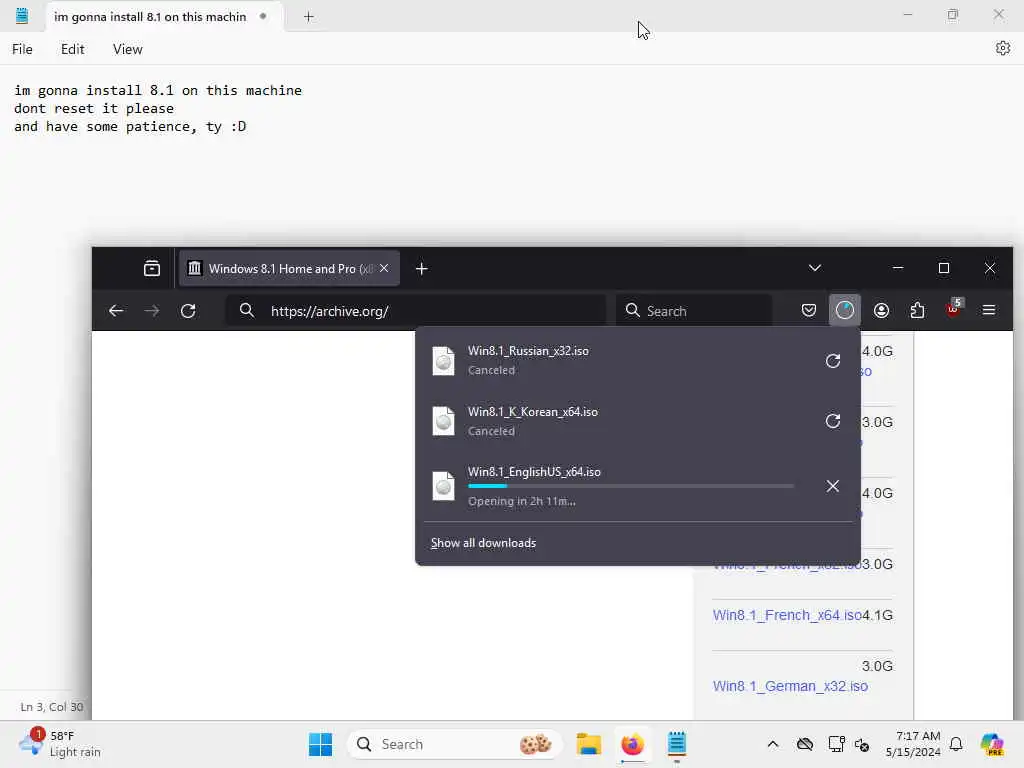This screenshot has height=768, width=1024.
Task: Add a new Notepad tab
Action: (x=309, y=17)
